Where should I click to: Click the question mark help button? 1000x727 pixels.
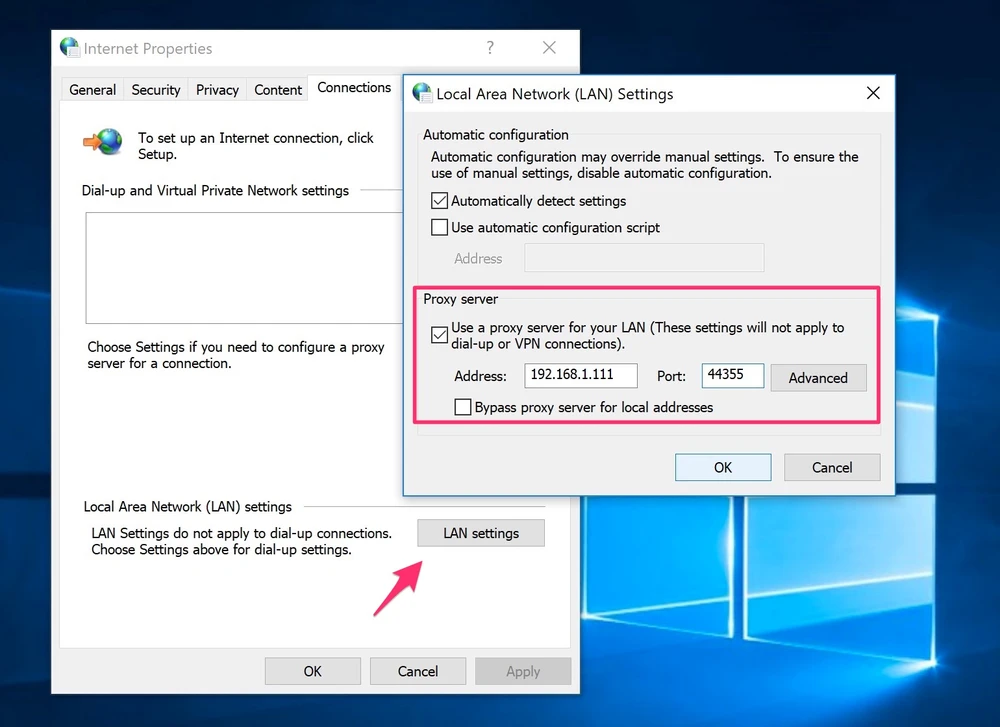tap(489, 48)
